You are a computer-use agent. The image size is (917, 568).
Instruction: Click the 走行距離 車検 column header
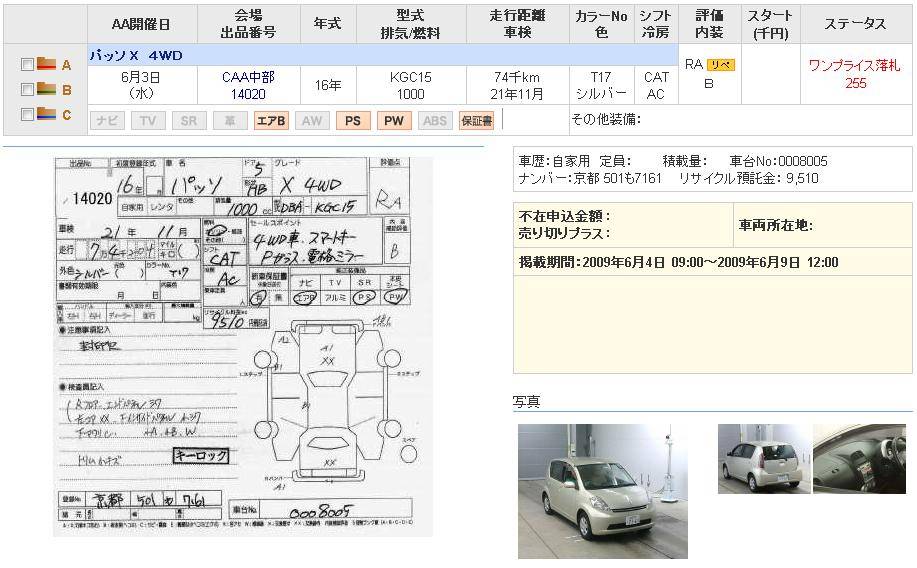pos(518,25)
